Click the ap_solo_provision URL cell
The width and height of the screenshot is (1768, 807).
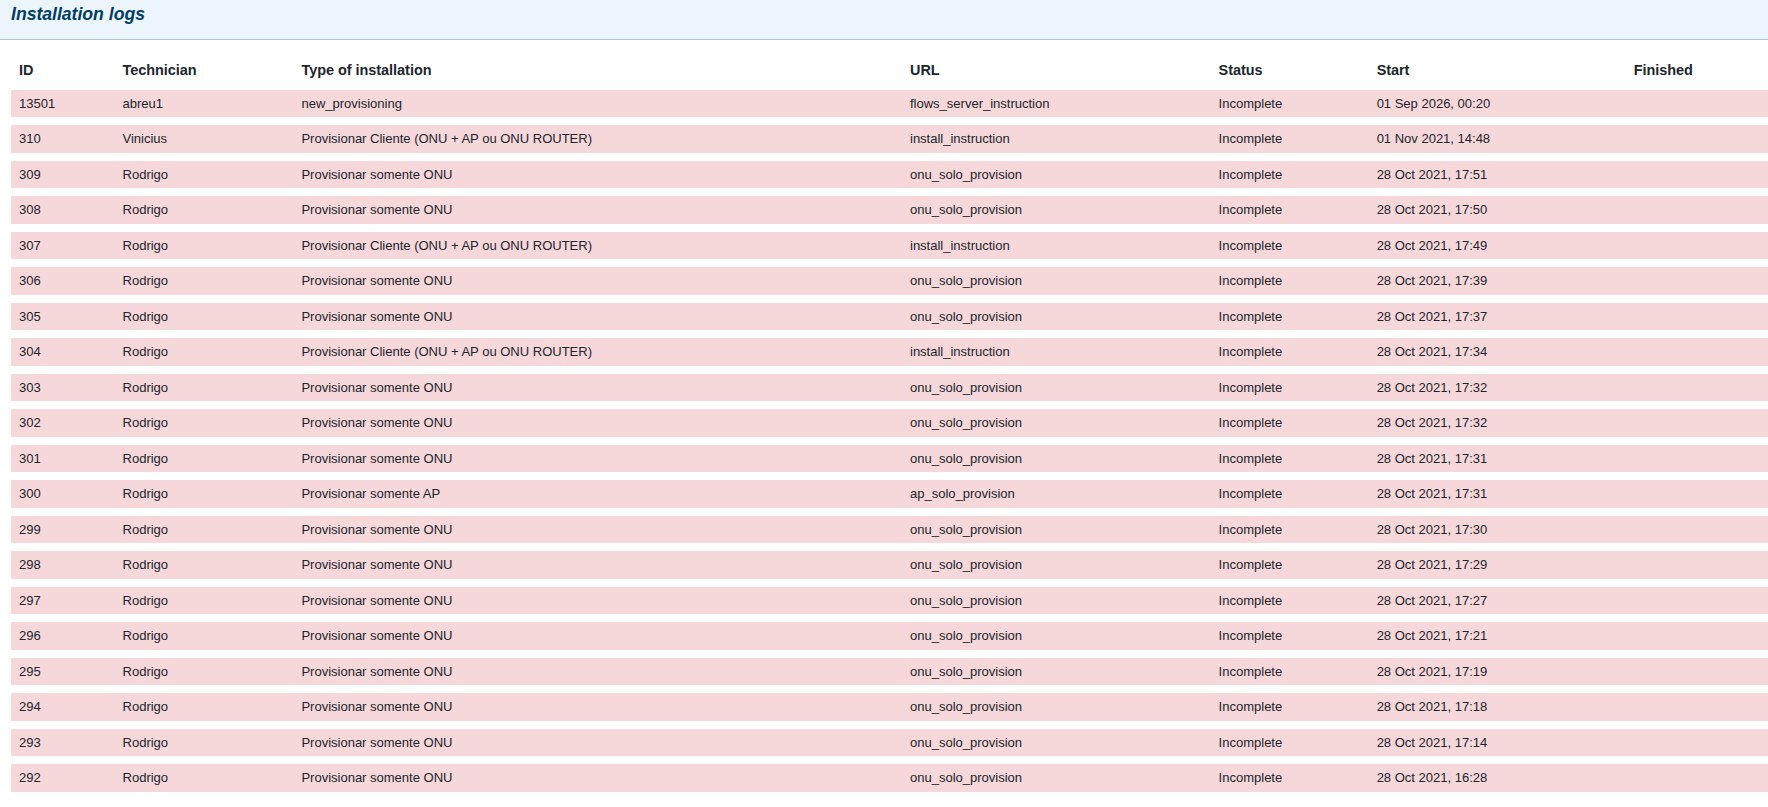pos(962,494)
